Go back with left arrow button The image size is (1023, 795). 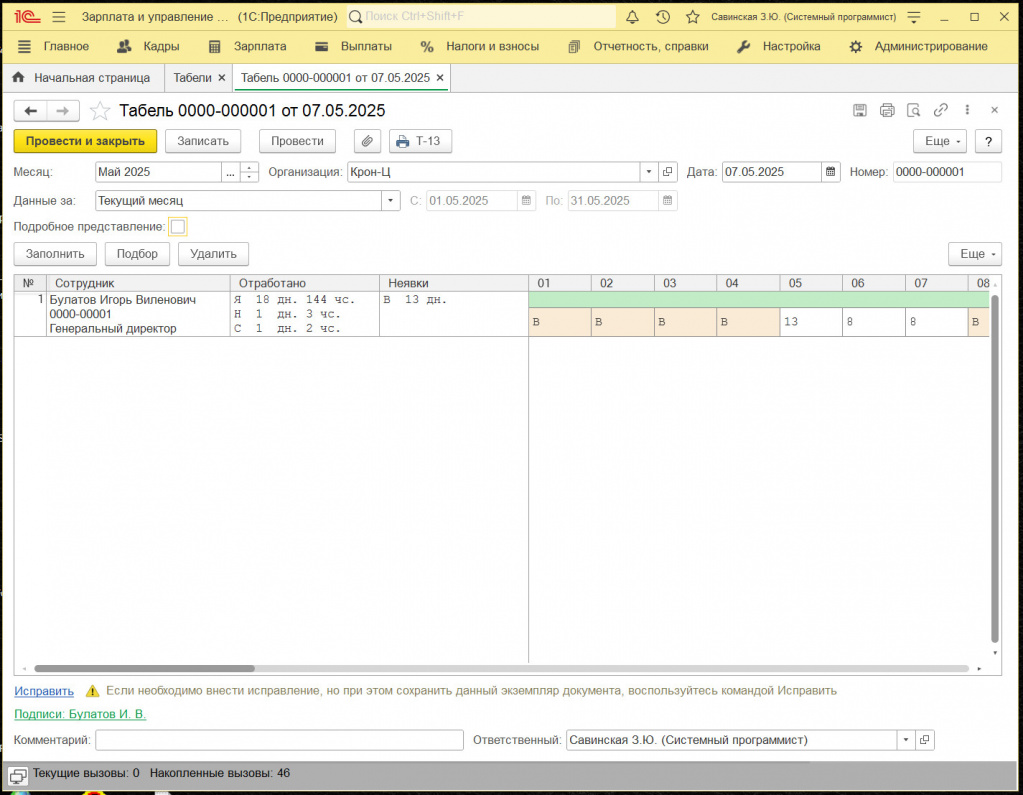31,111
